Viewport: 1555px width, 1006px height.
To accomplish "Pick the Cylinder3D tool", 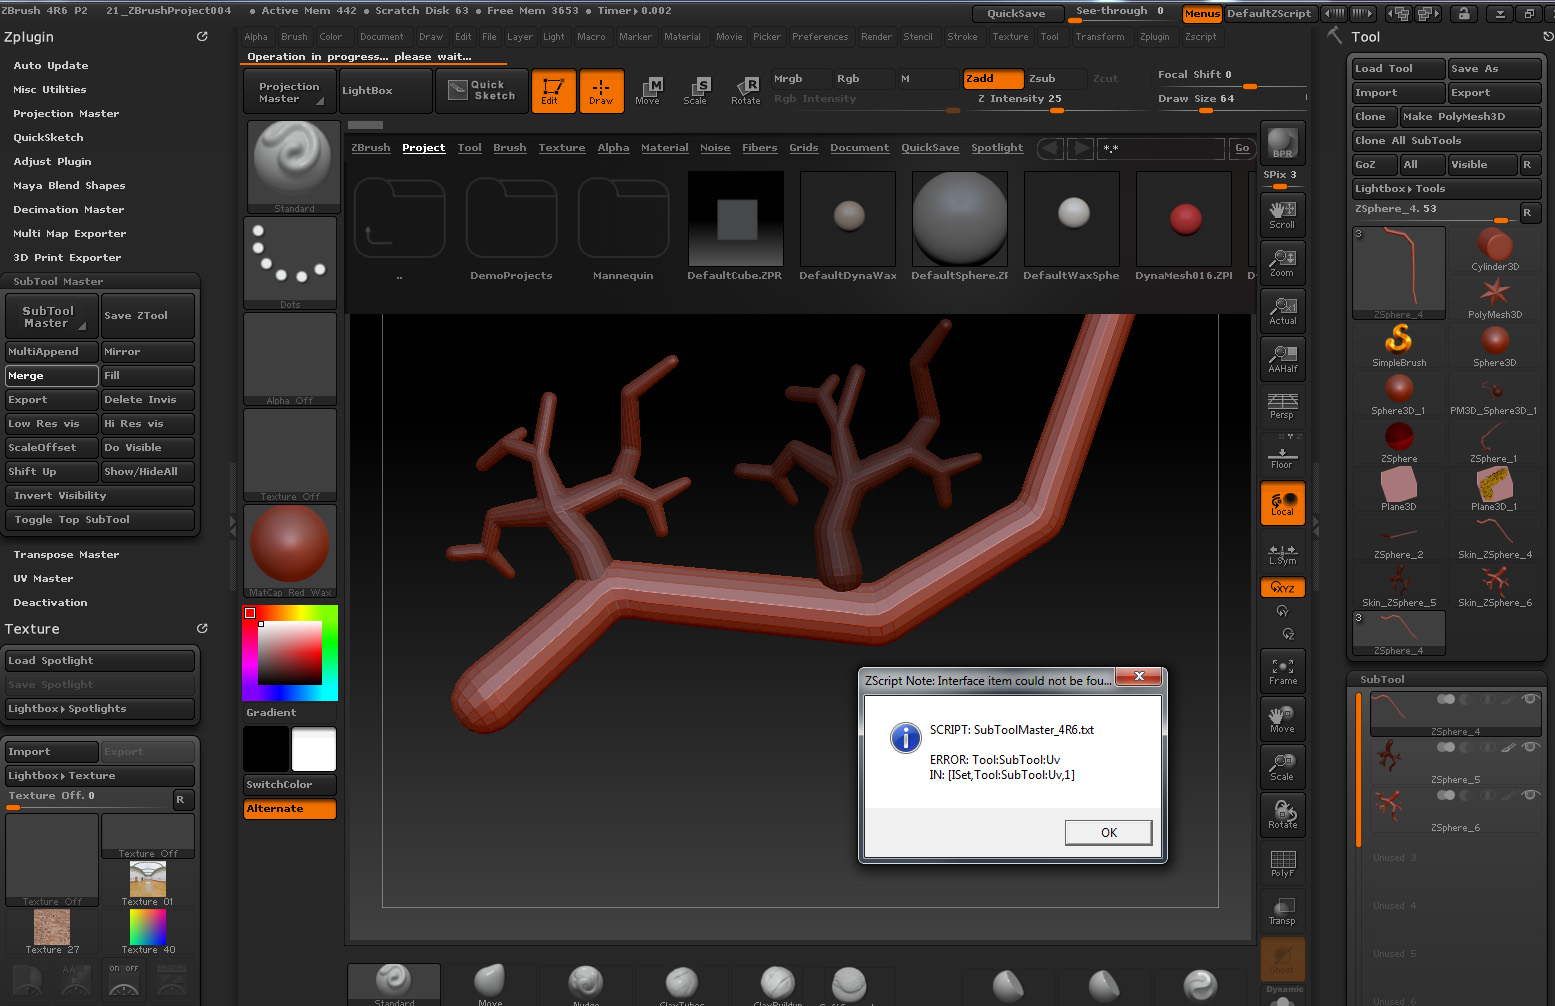I will click(1495, 249).
